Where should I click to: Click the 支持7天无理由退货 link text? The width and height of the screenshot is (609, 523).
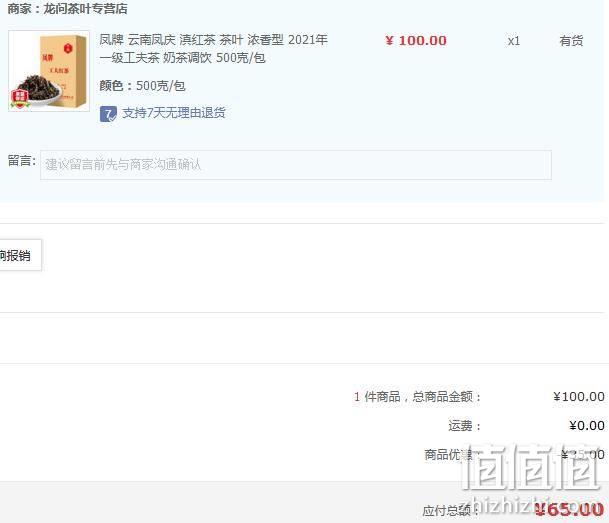pyautogui.click(x=174, y=113)
